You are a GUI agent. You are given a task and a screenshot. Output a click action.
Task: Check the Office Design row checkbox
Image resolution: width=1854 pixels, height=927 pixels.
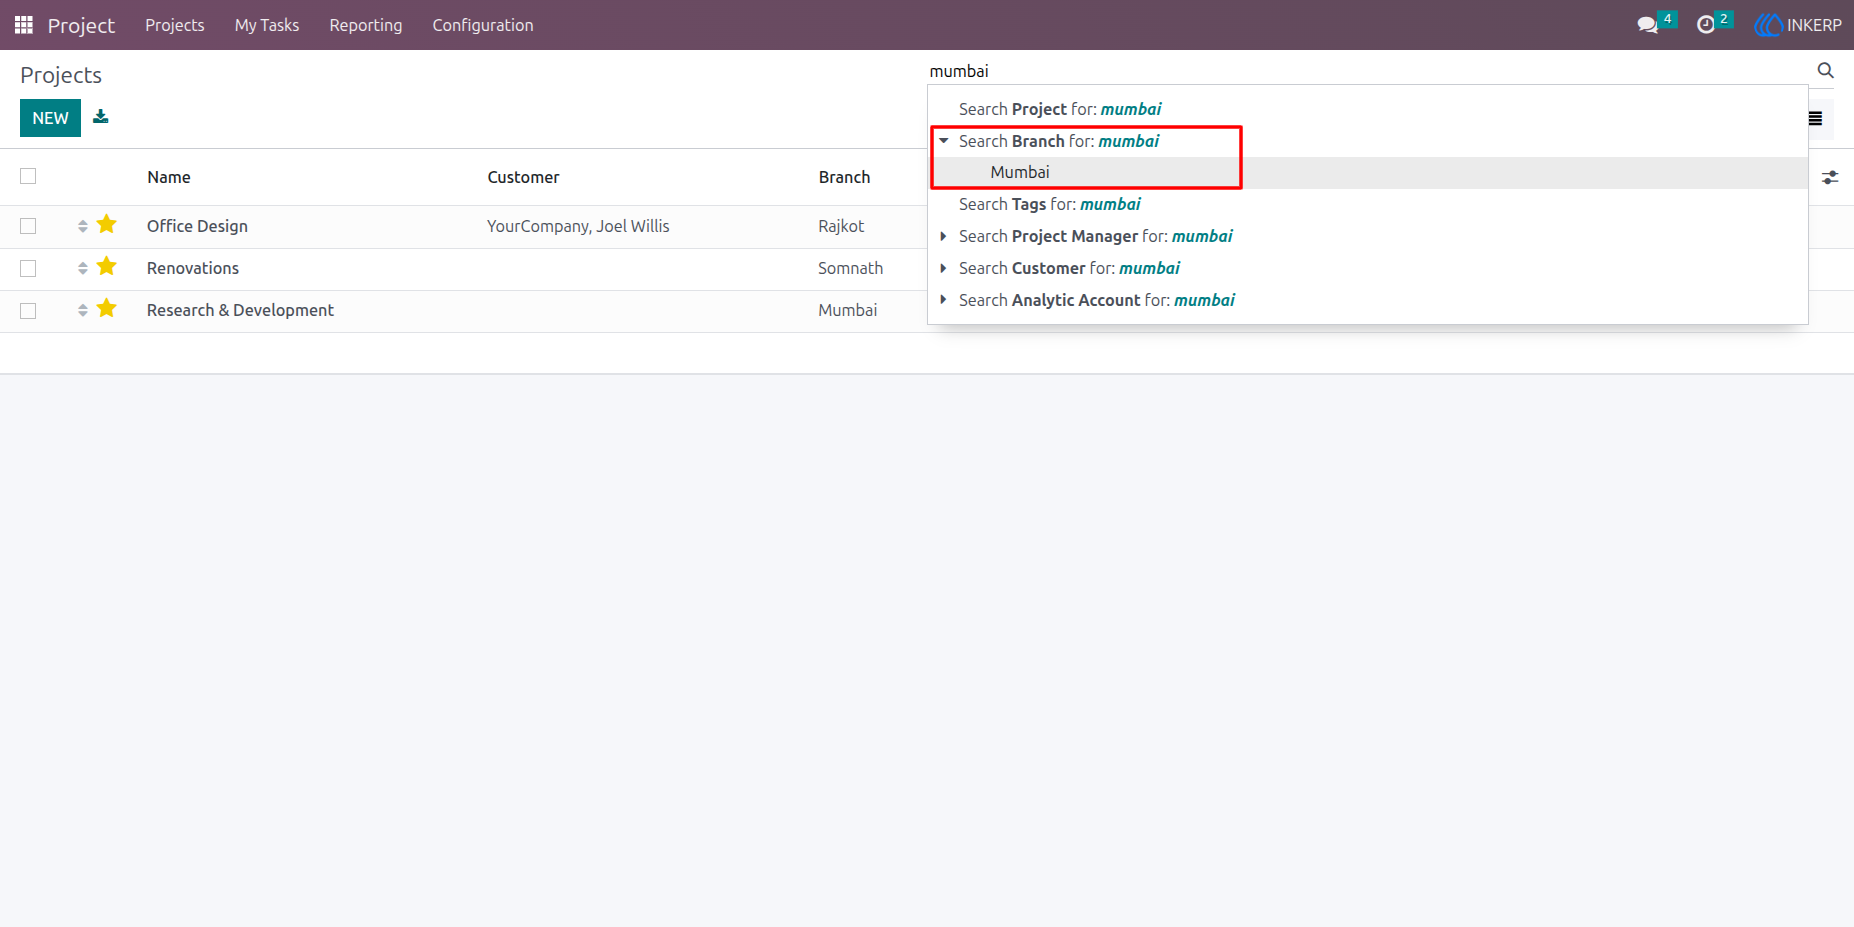click(28, 226)
